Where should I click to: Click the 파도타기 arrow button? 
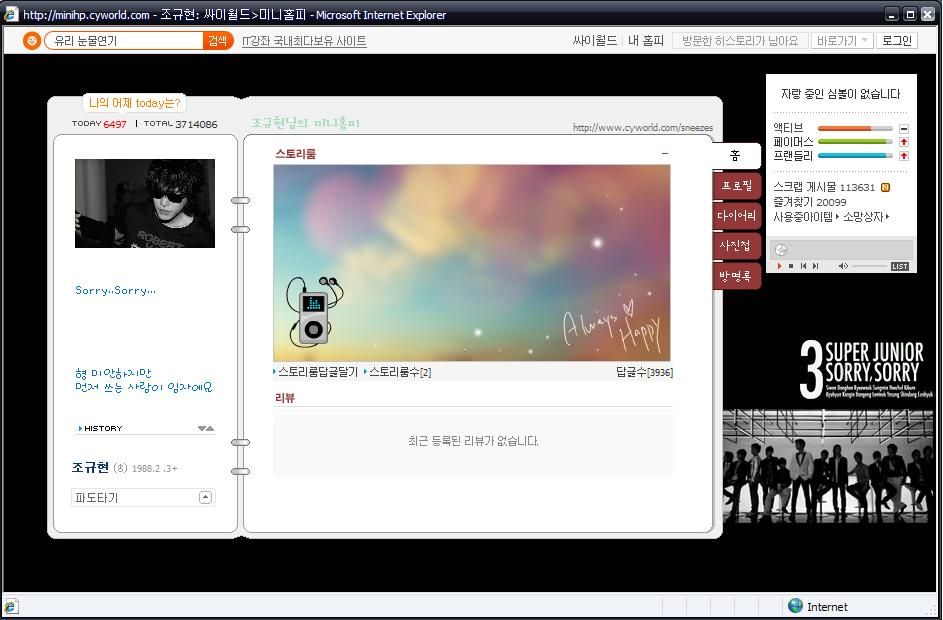click(205, 497)
